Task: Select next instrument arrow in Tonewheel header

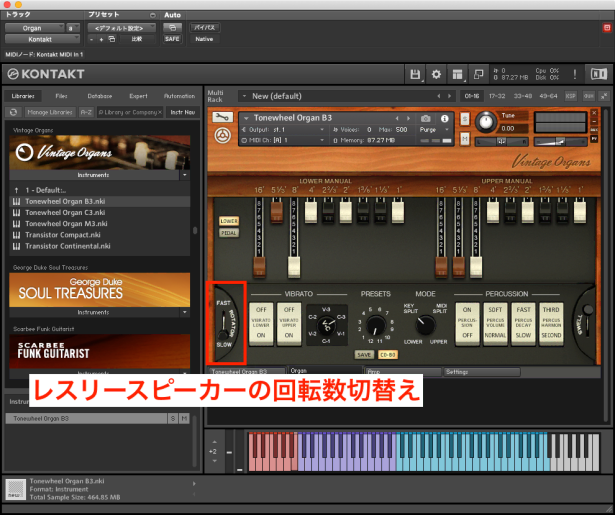Action: (x=408, y=118)
